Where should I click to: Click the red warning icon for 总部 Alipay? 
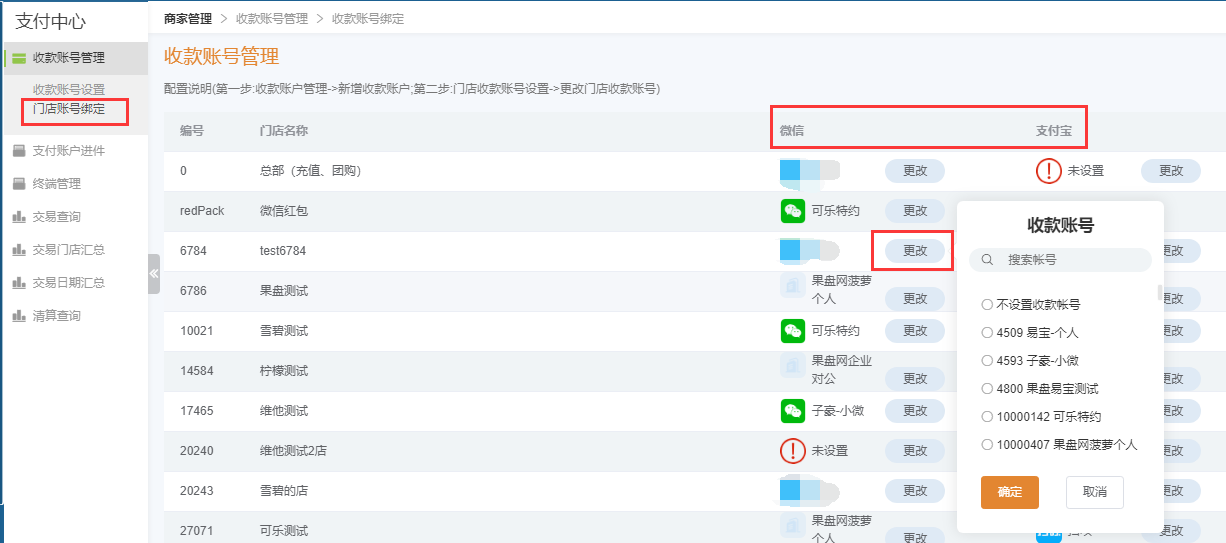(x=1048, y=171)
